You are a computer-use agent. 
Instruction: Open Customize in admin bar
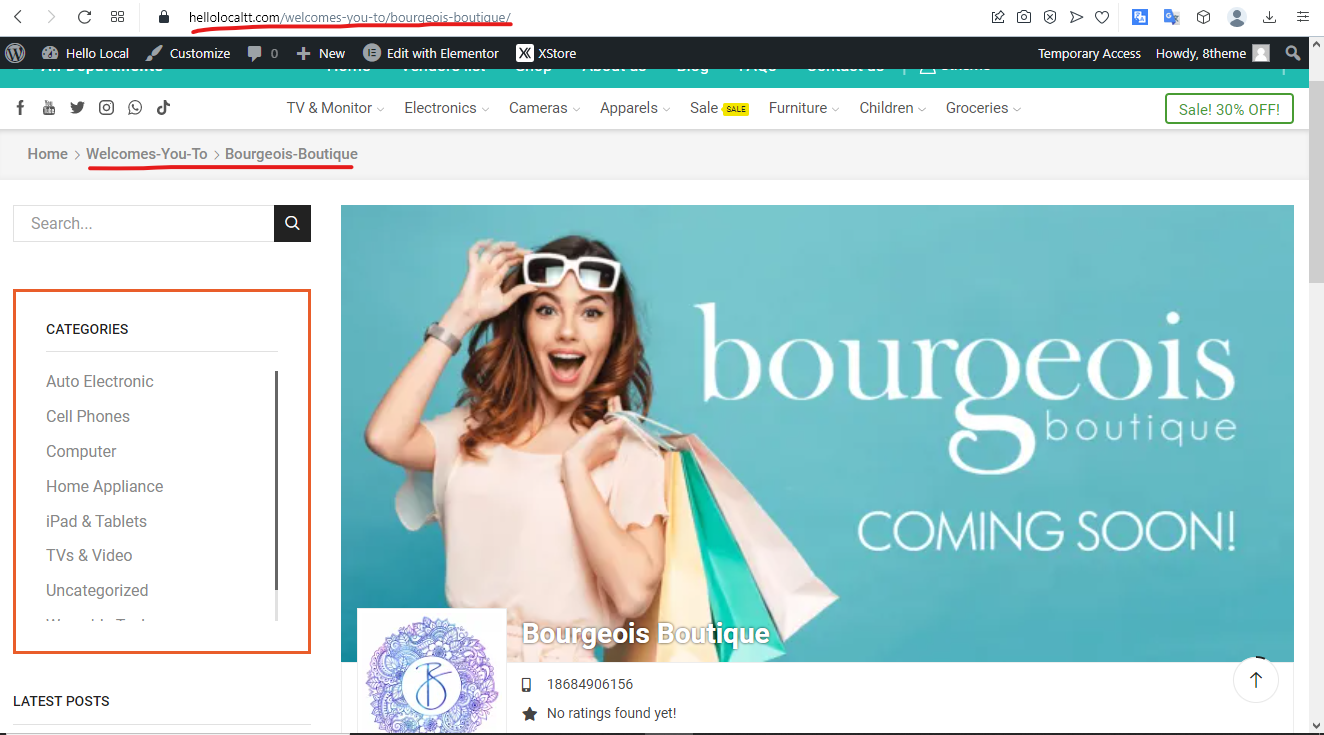pos(188,53)
